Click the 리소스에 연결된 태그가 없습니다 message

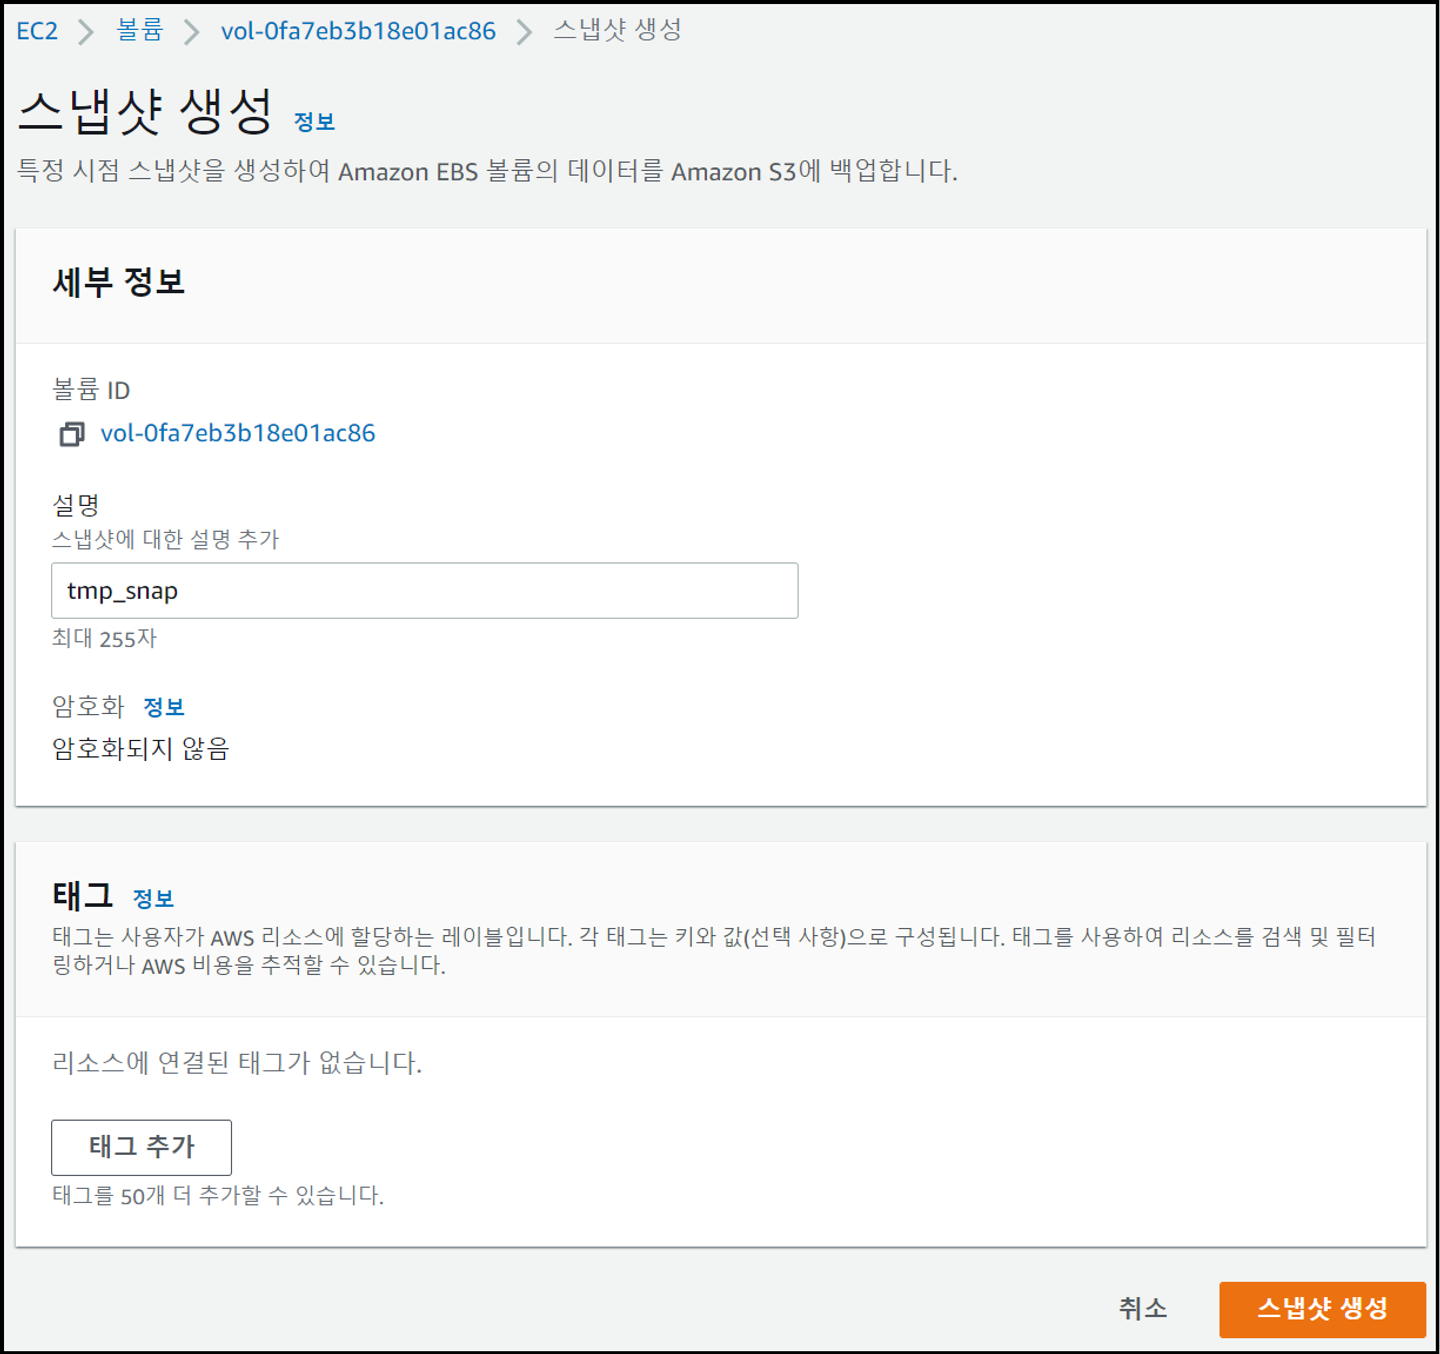(237, 1062)
